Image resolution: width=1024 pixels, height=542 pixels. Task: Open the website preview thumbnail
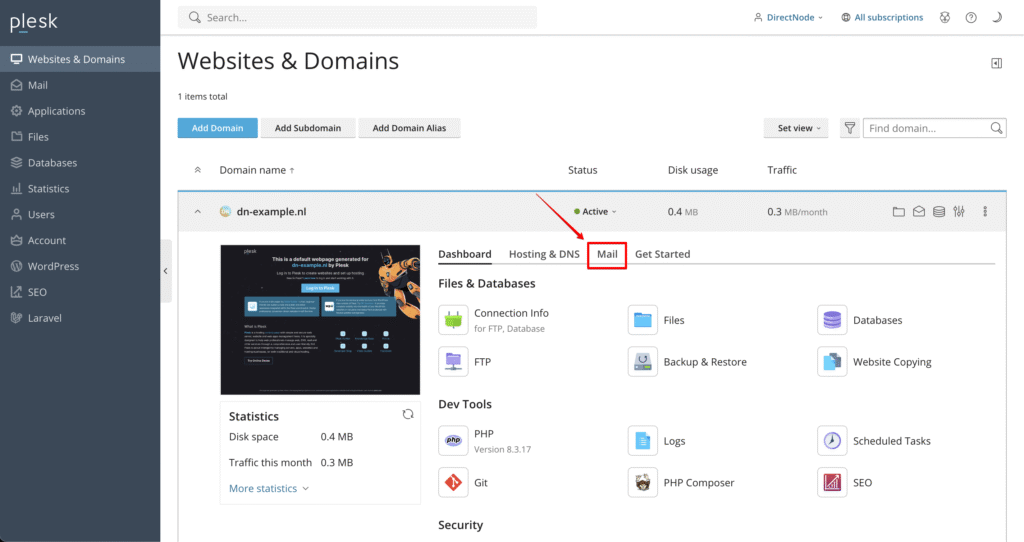pos(320,319)
